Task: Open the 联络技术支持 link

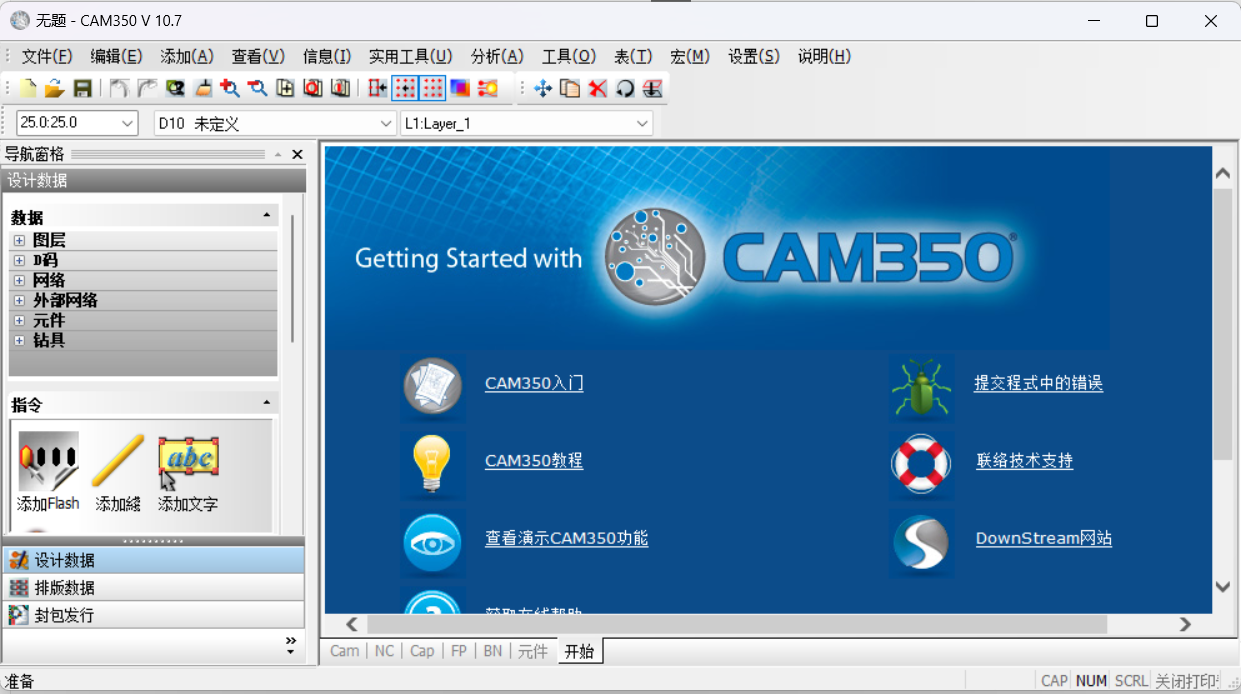Action: click(x=1025, y=461)
